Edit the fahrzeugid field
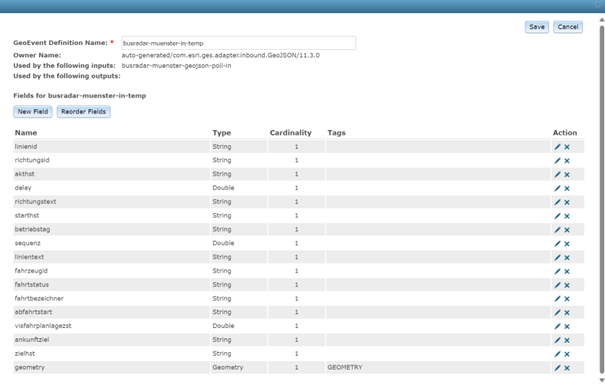 557,271
